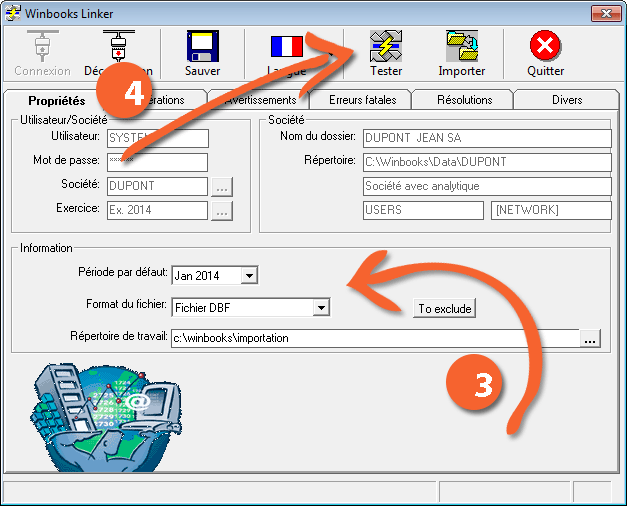The height and width of the screenshot is (506, 627).
Task: Switch to the Propriétés tab
Action: tap(57, 100)
